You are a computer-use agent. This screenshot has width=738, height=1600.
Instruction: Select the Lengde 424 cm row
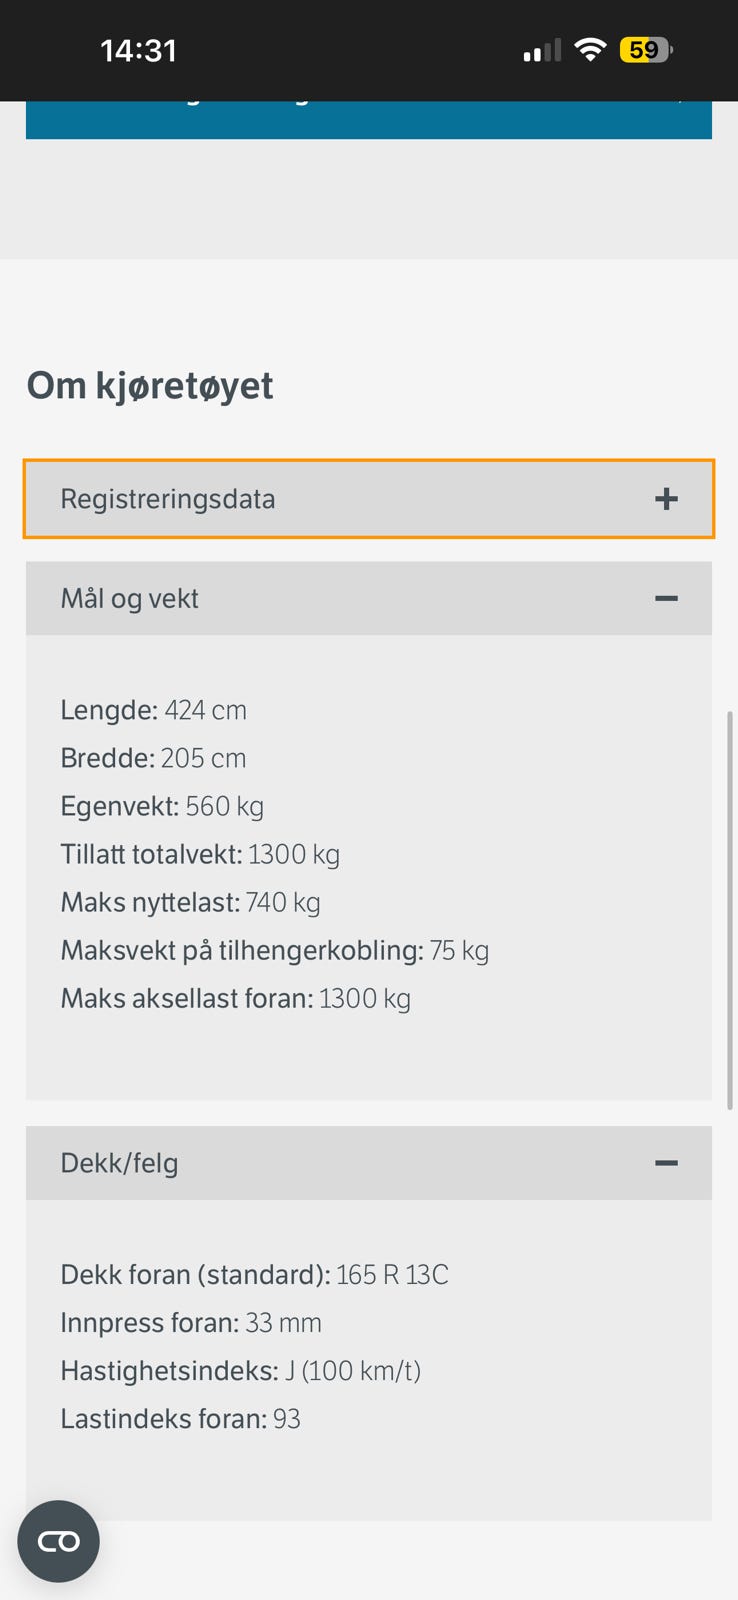[153, 710]
